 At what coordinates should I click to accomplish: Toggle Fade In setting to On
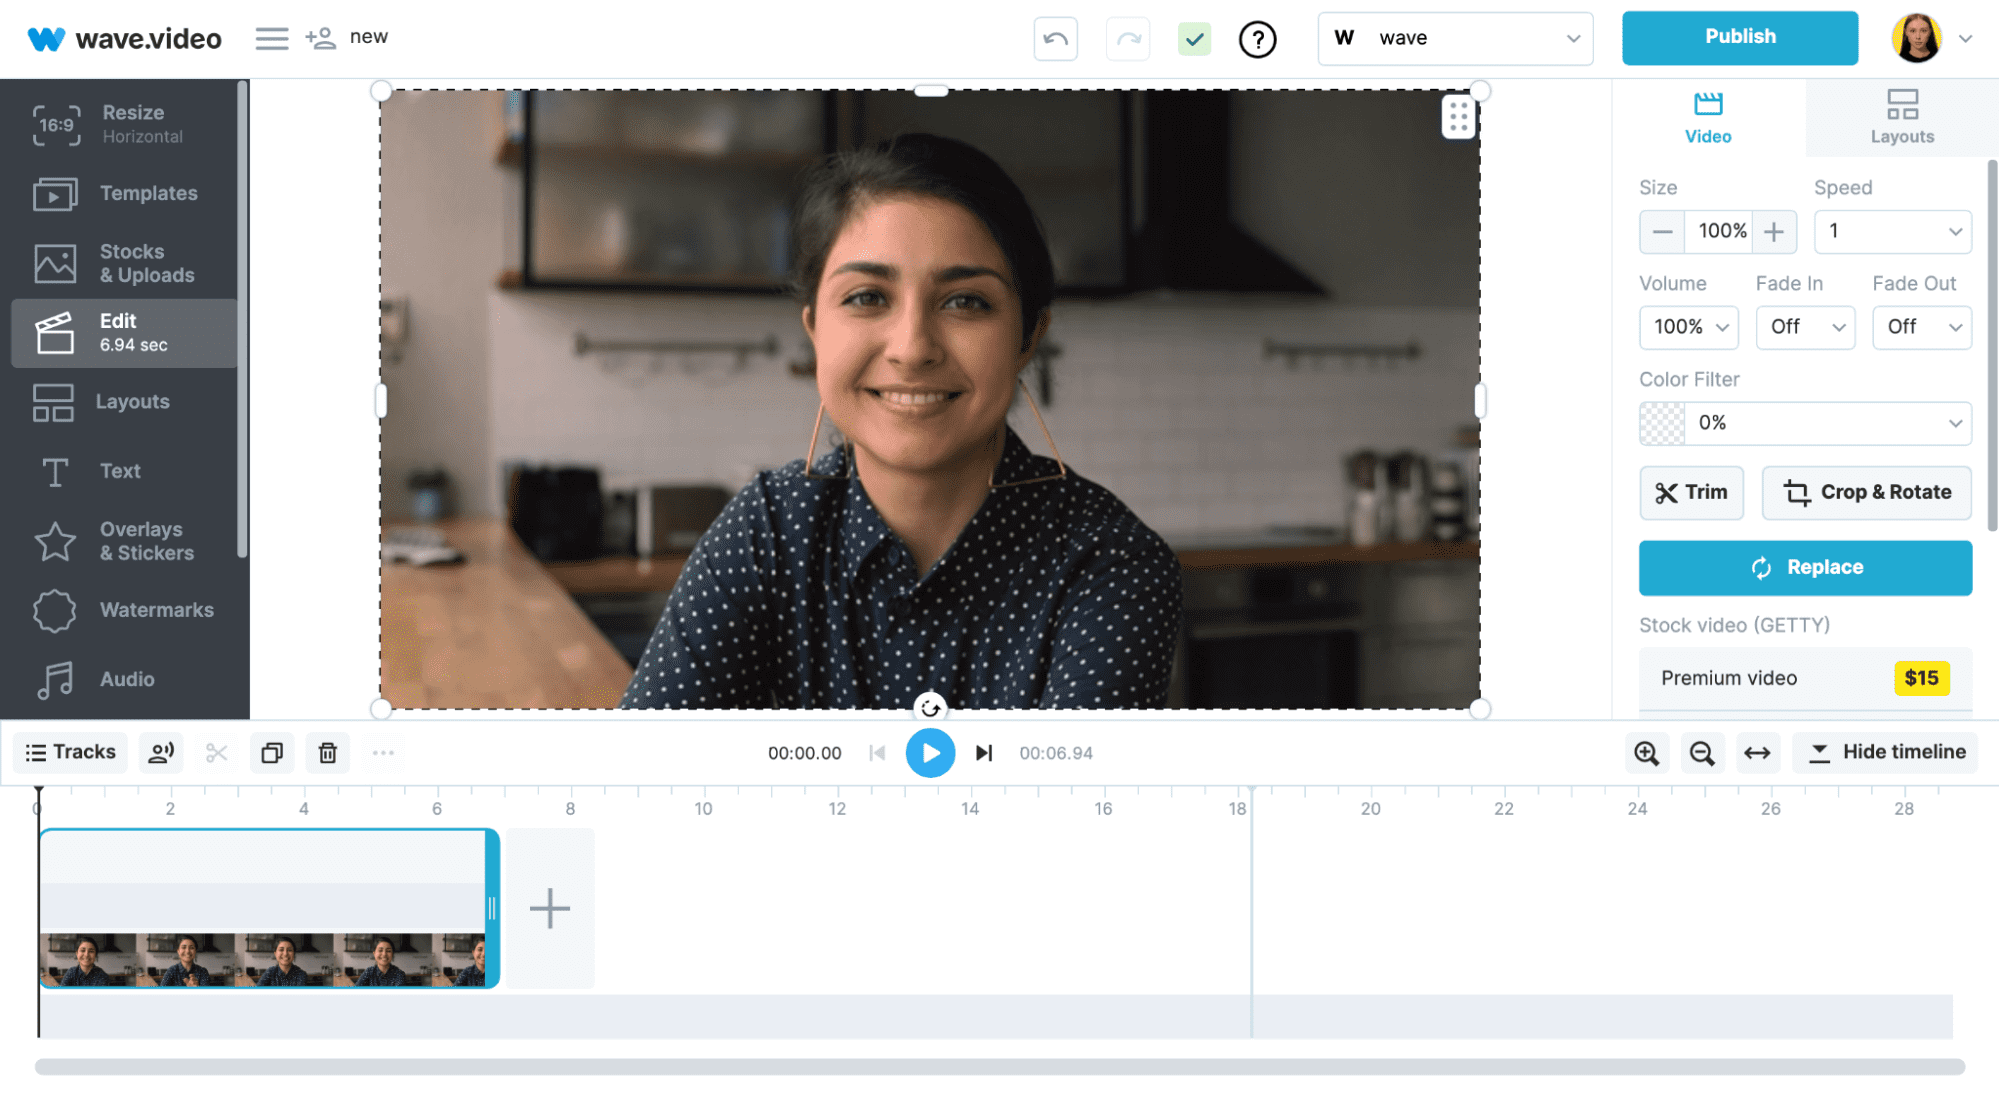pos(1804,327)
